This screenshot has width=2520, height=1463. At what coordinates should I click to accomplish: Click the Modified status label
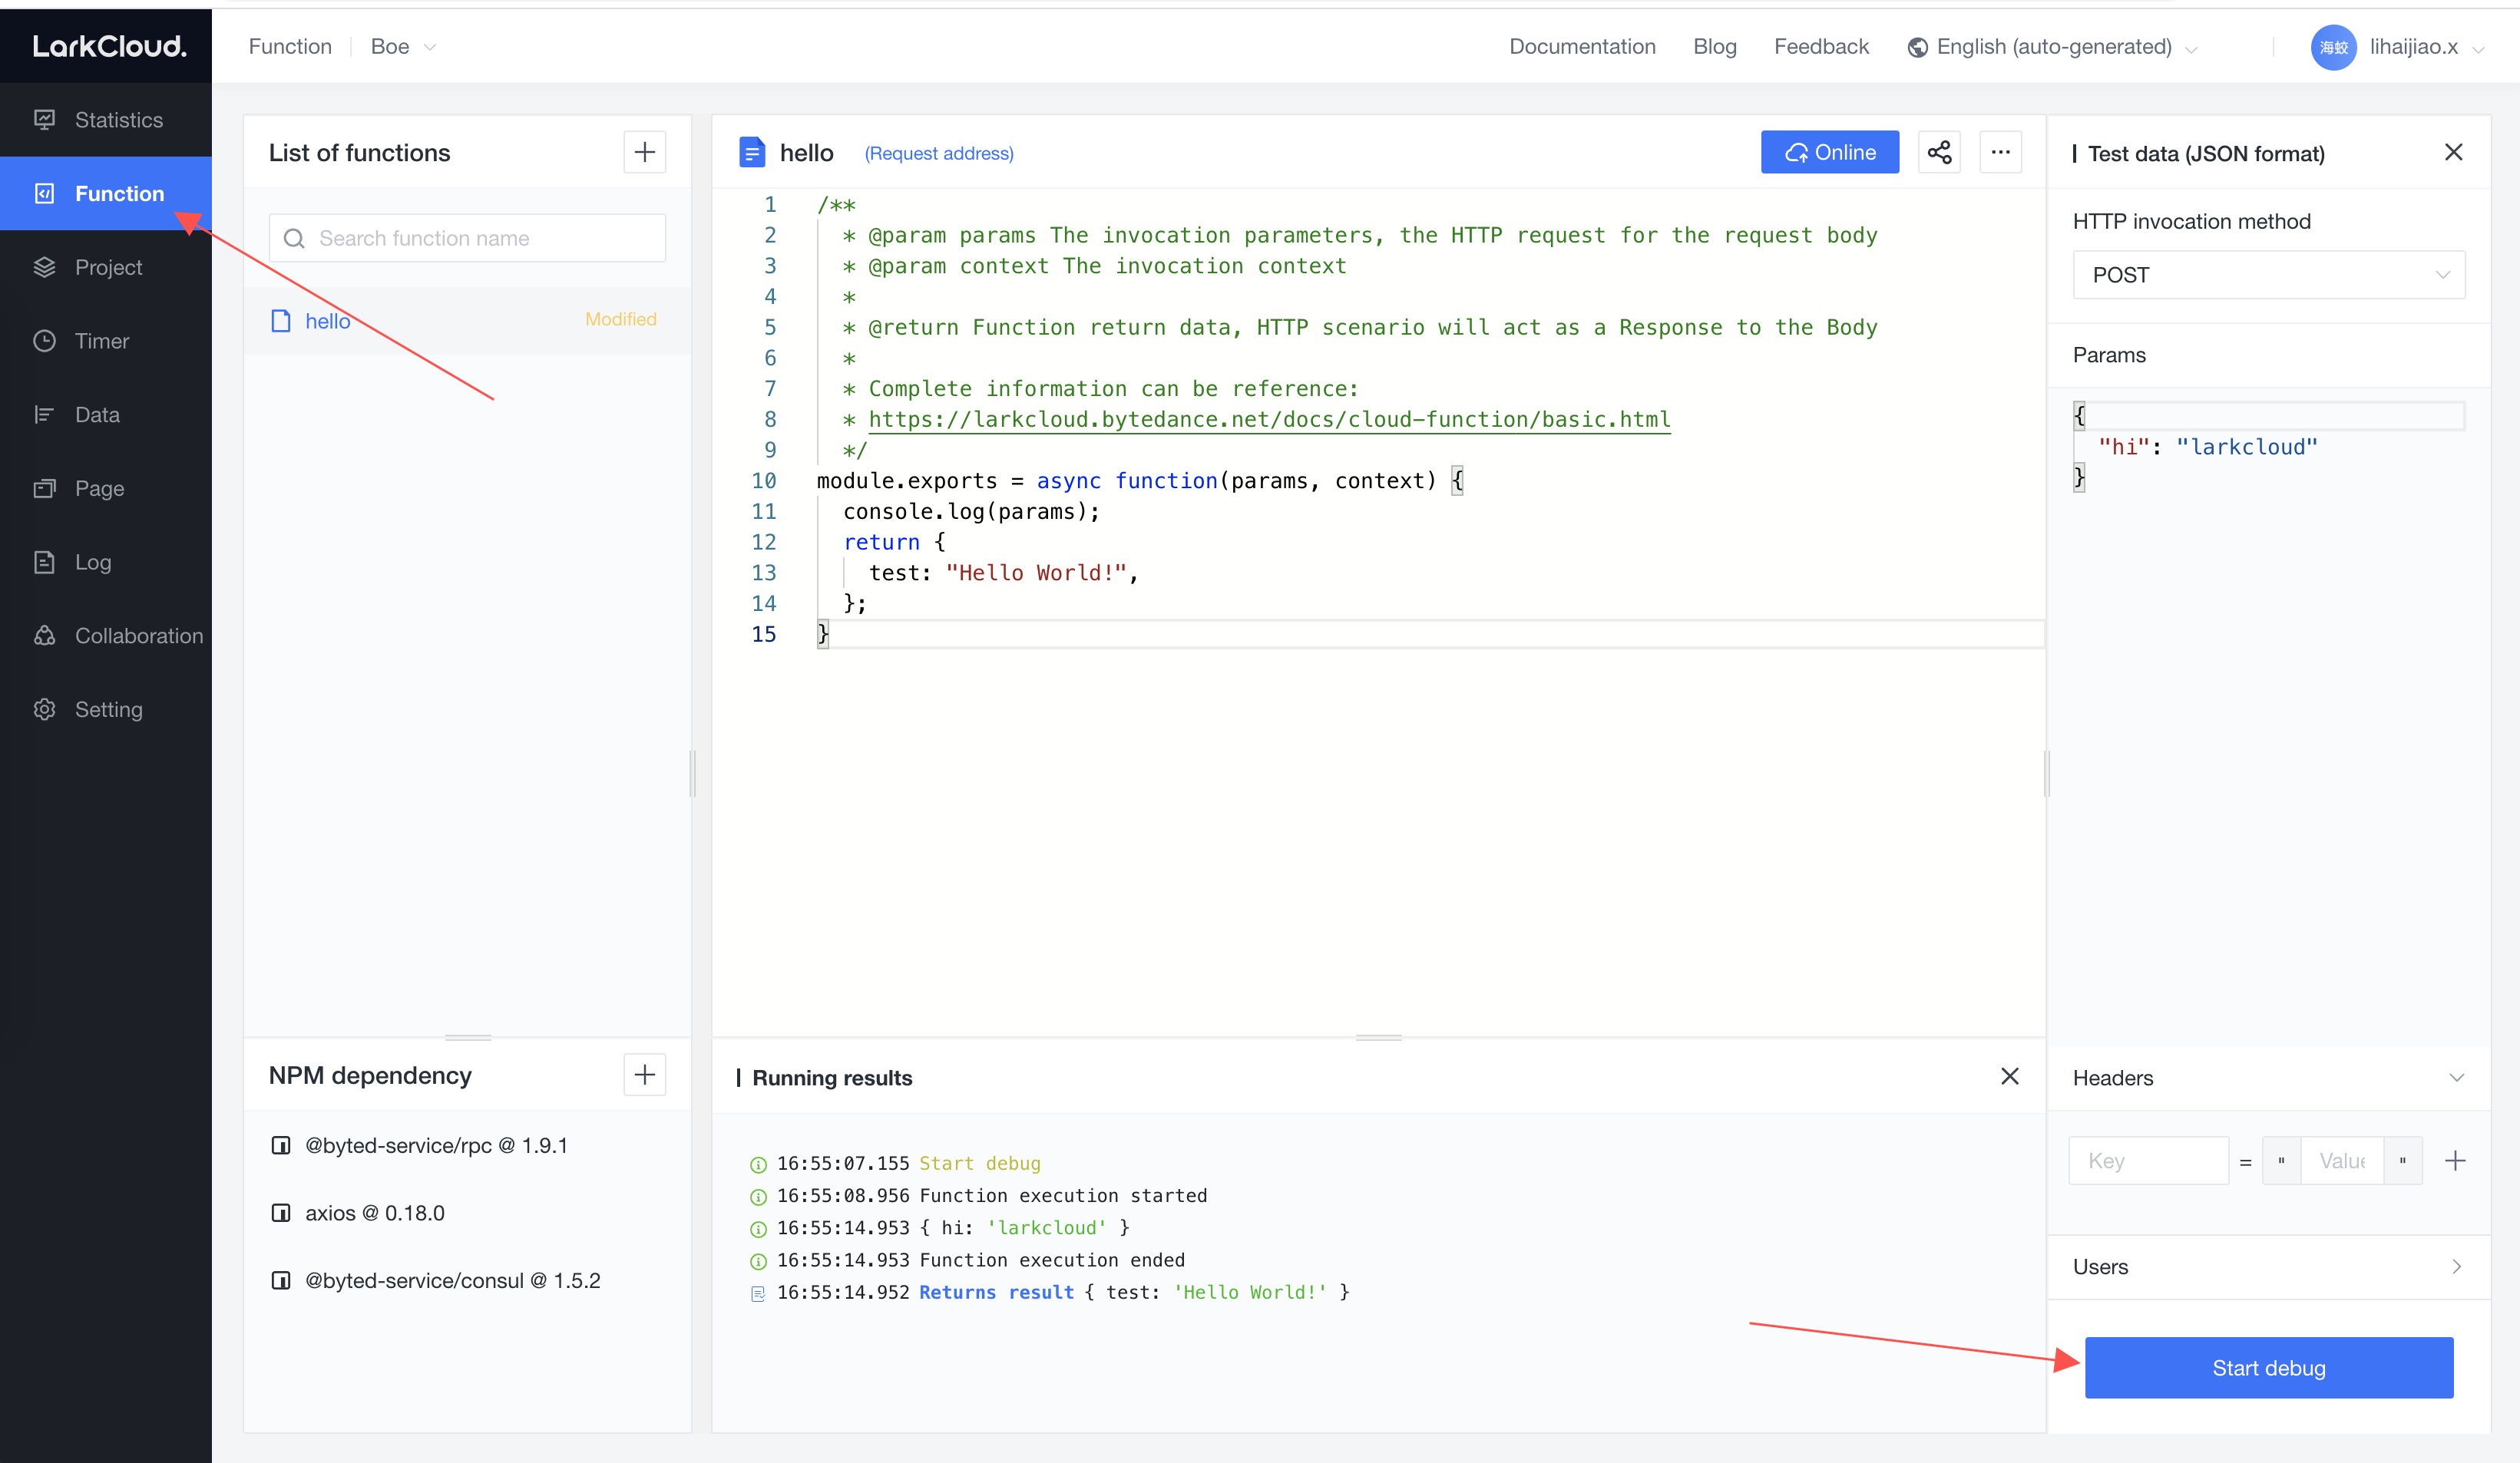click(x=621, y=319)
